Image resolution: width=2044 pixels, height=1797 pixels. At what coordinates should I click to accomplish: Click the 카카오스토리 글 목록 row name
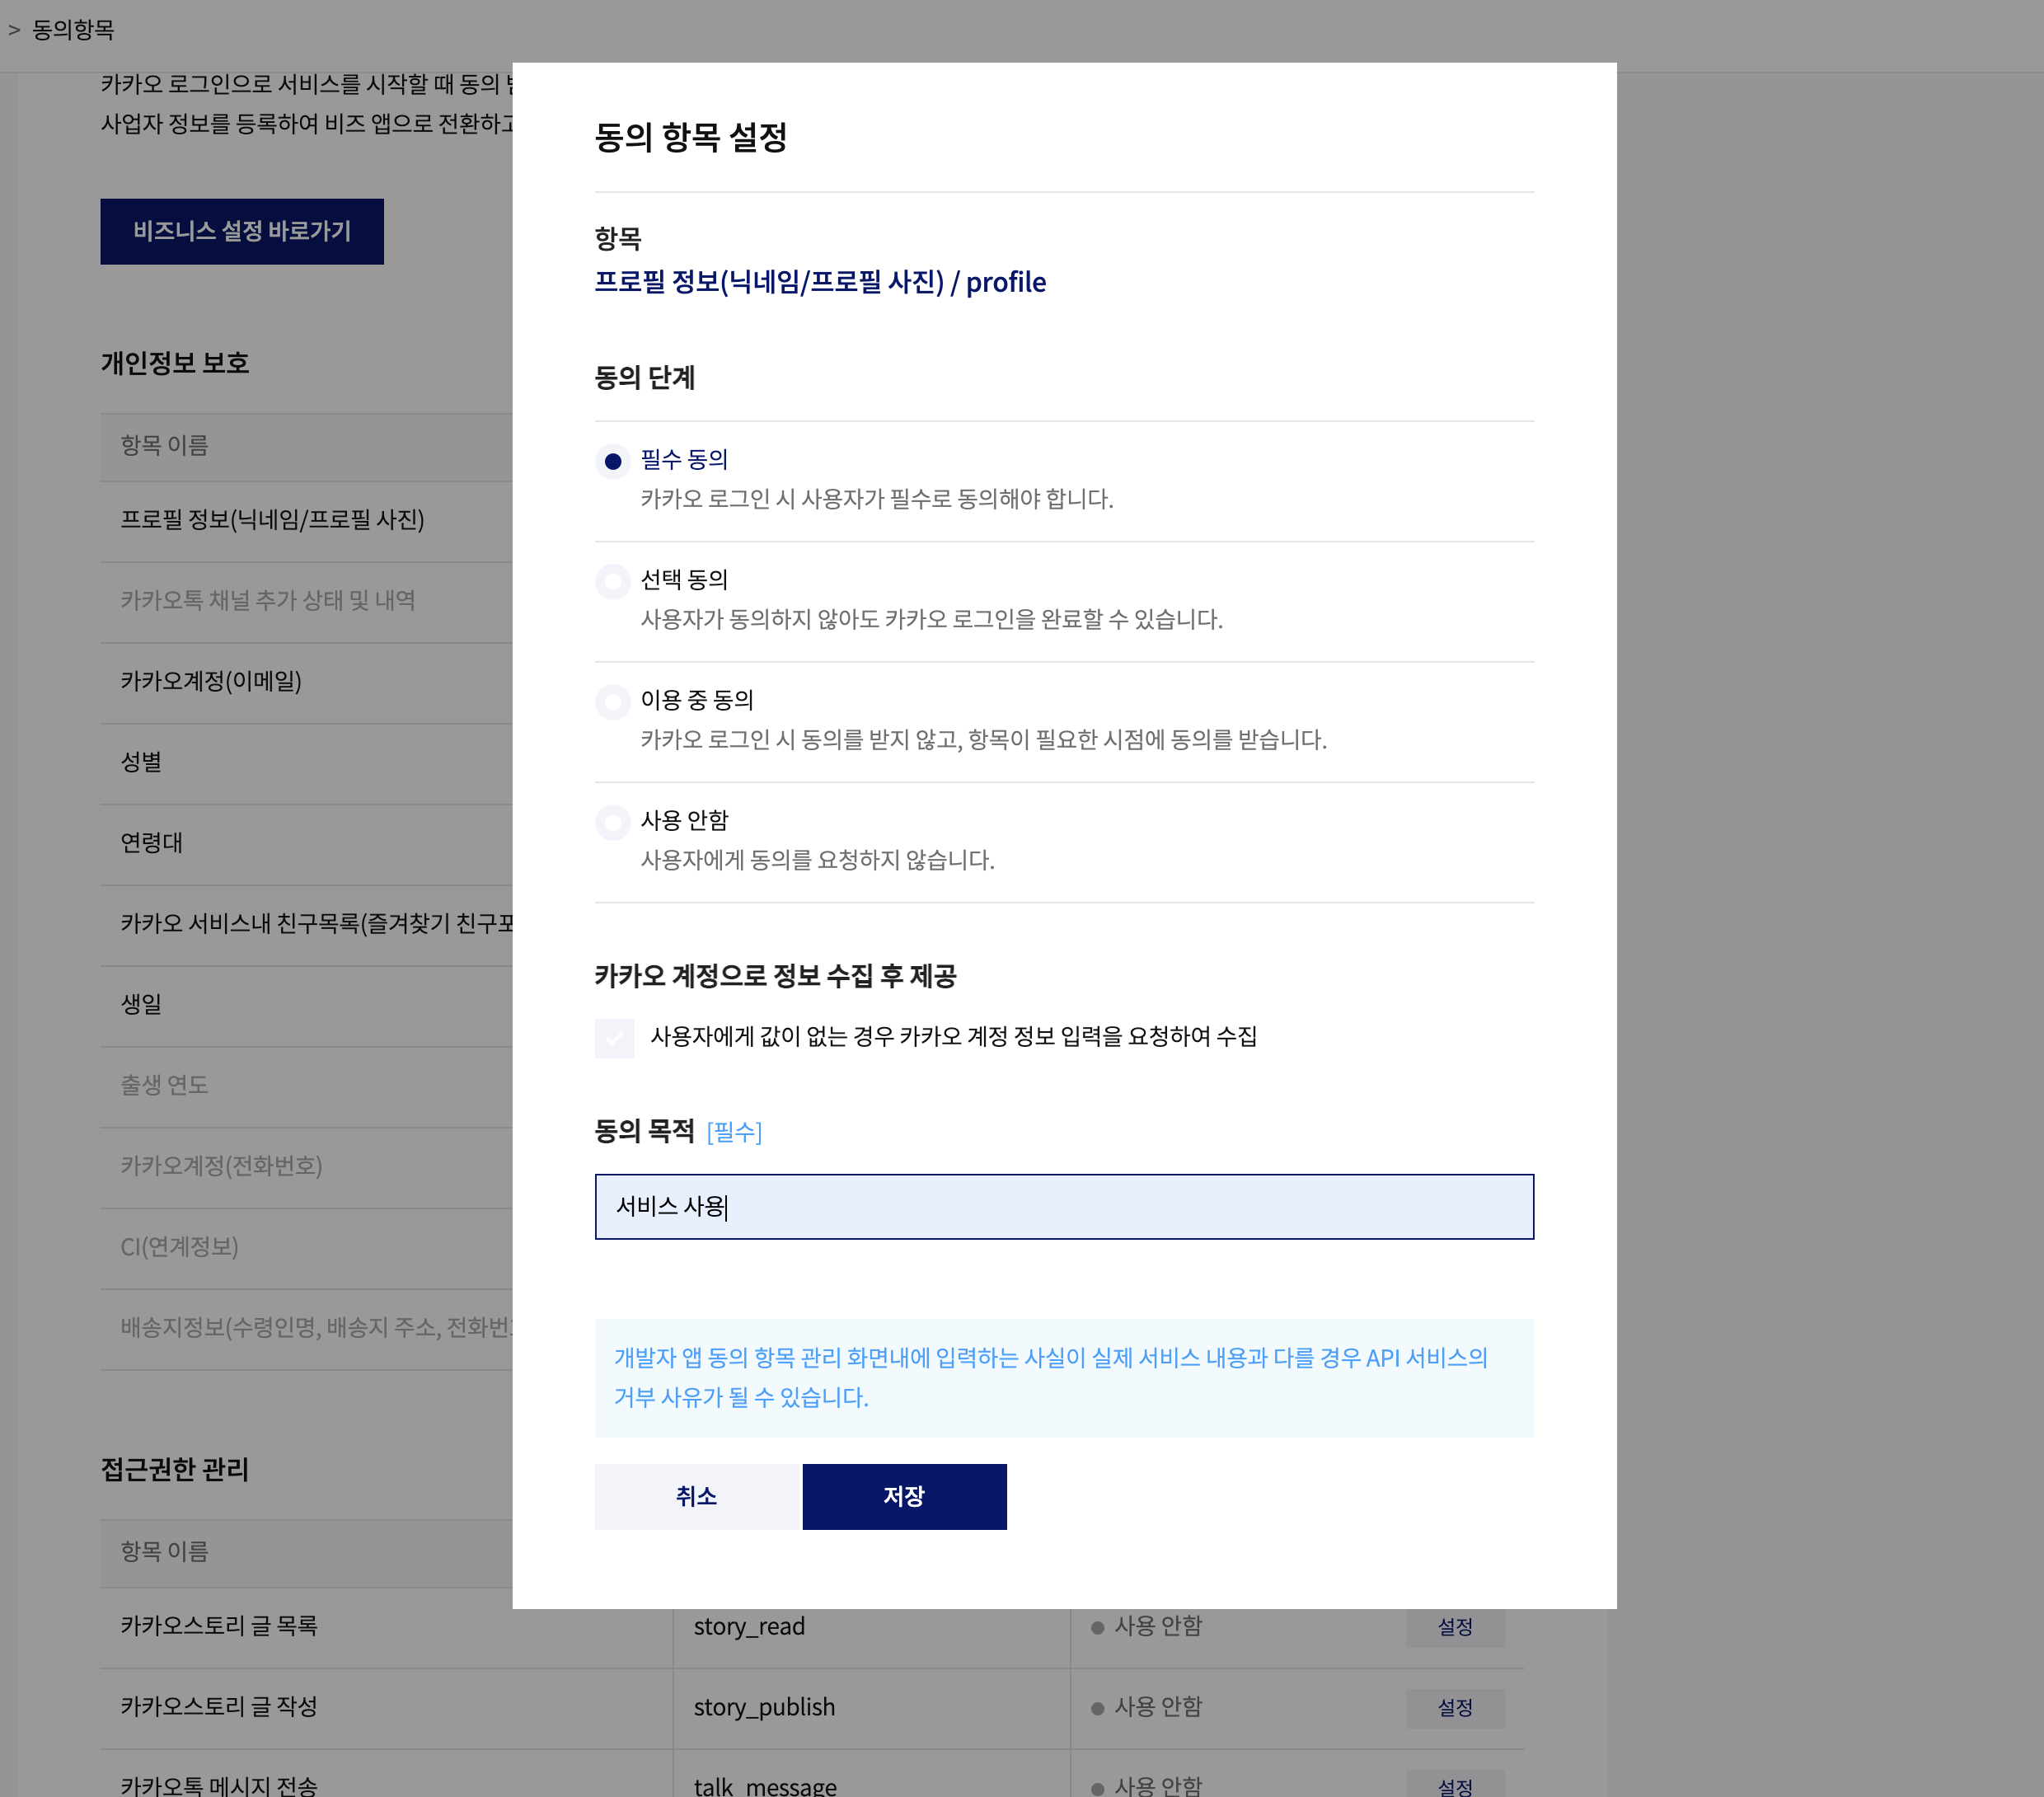point(219,1626)
